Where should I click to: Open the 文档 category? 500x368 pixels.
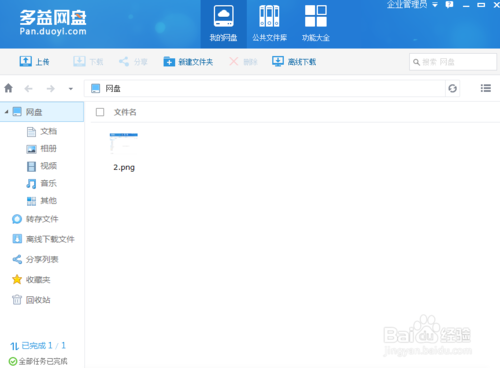tap(42, 131)
